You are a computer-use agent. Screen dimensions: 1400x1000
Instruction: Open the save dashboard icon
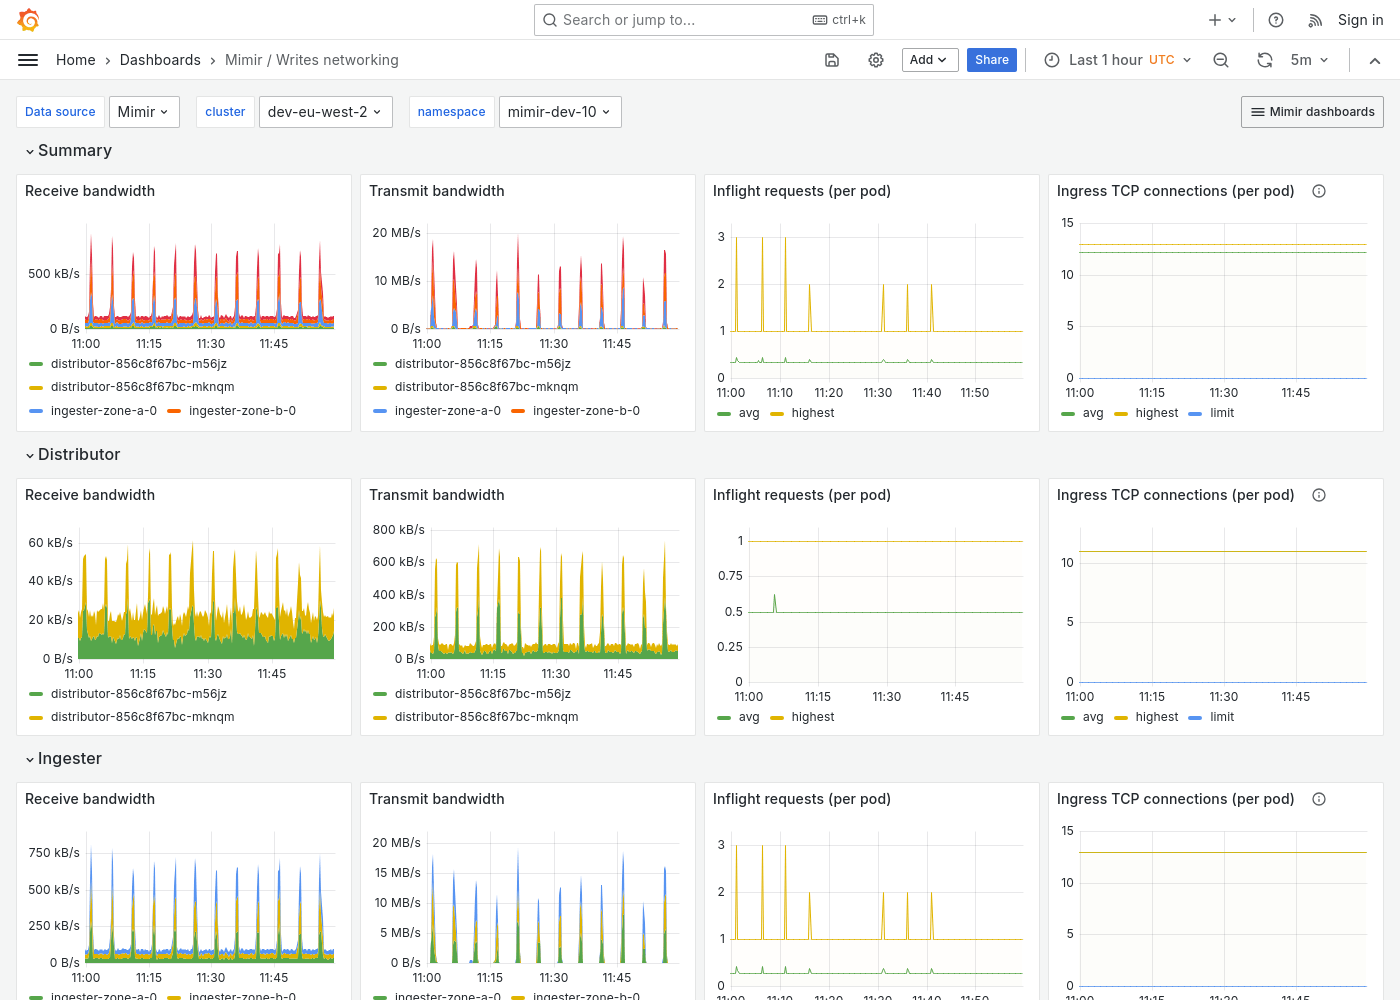click(832, 60)
